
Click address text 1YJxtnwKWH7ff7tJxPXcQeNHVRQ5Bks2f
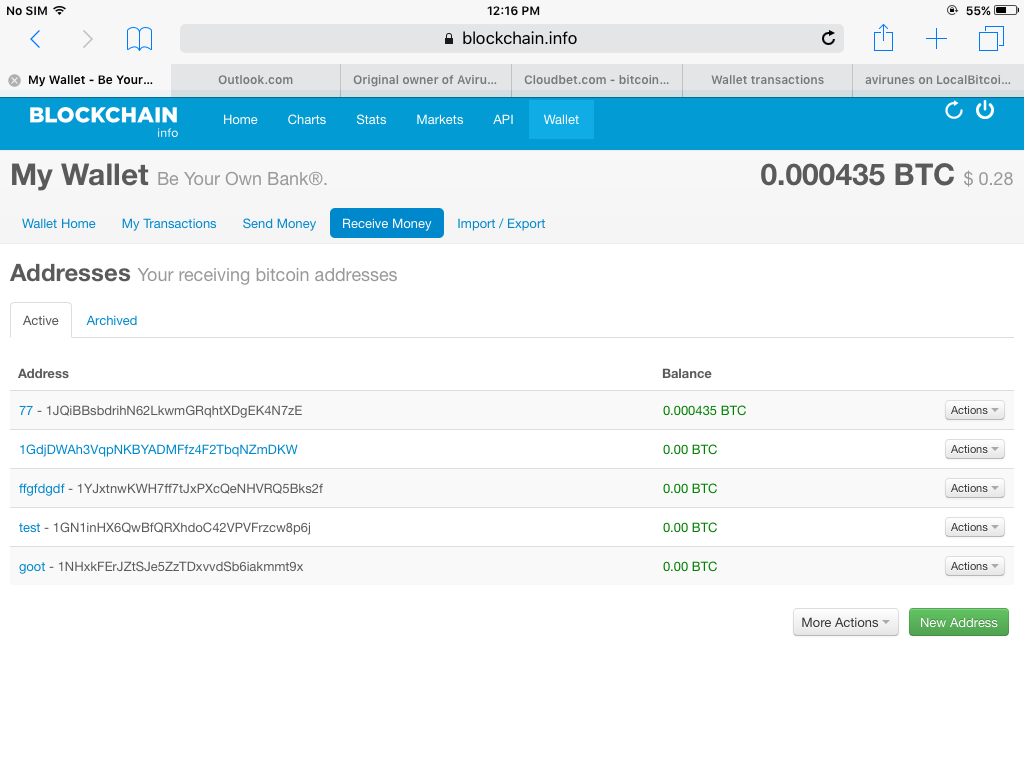point(200,489)
